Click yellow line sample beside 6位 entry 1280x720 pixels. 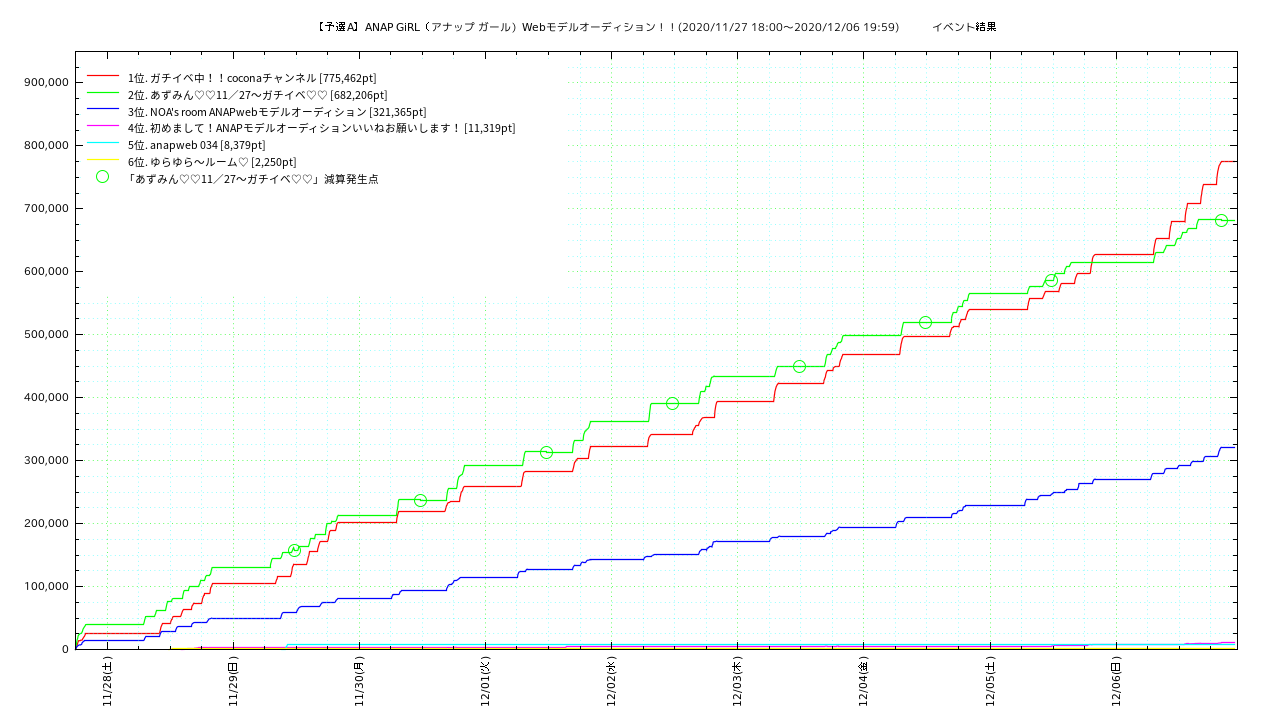(102, 160)
